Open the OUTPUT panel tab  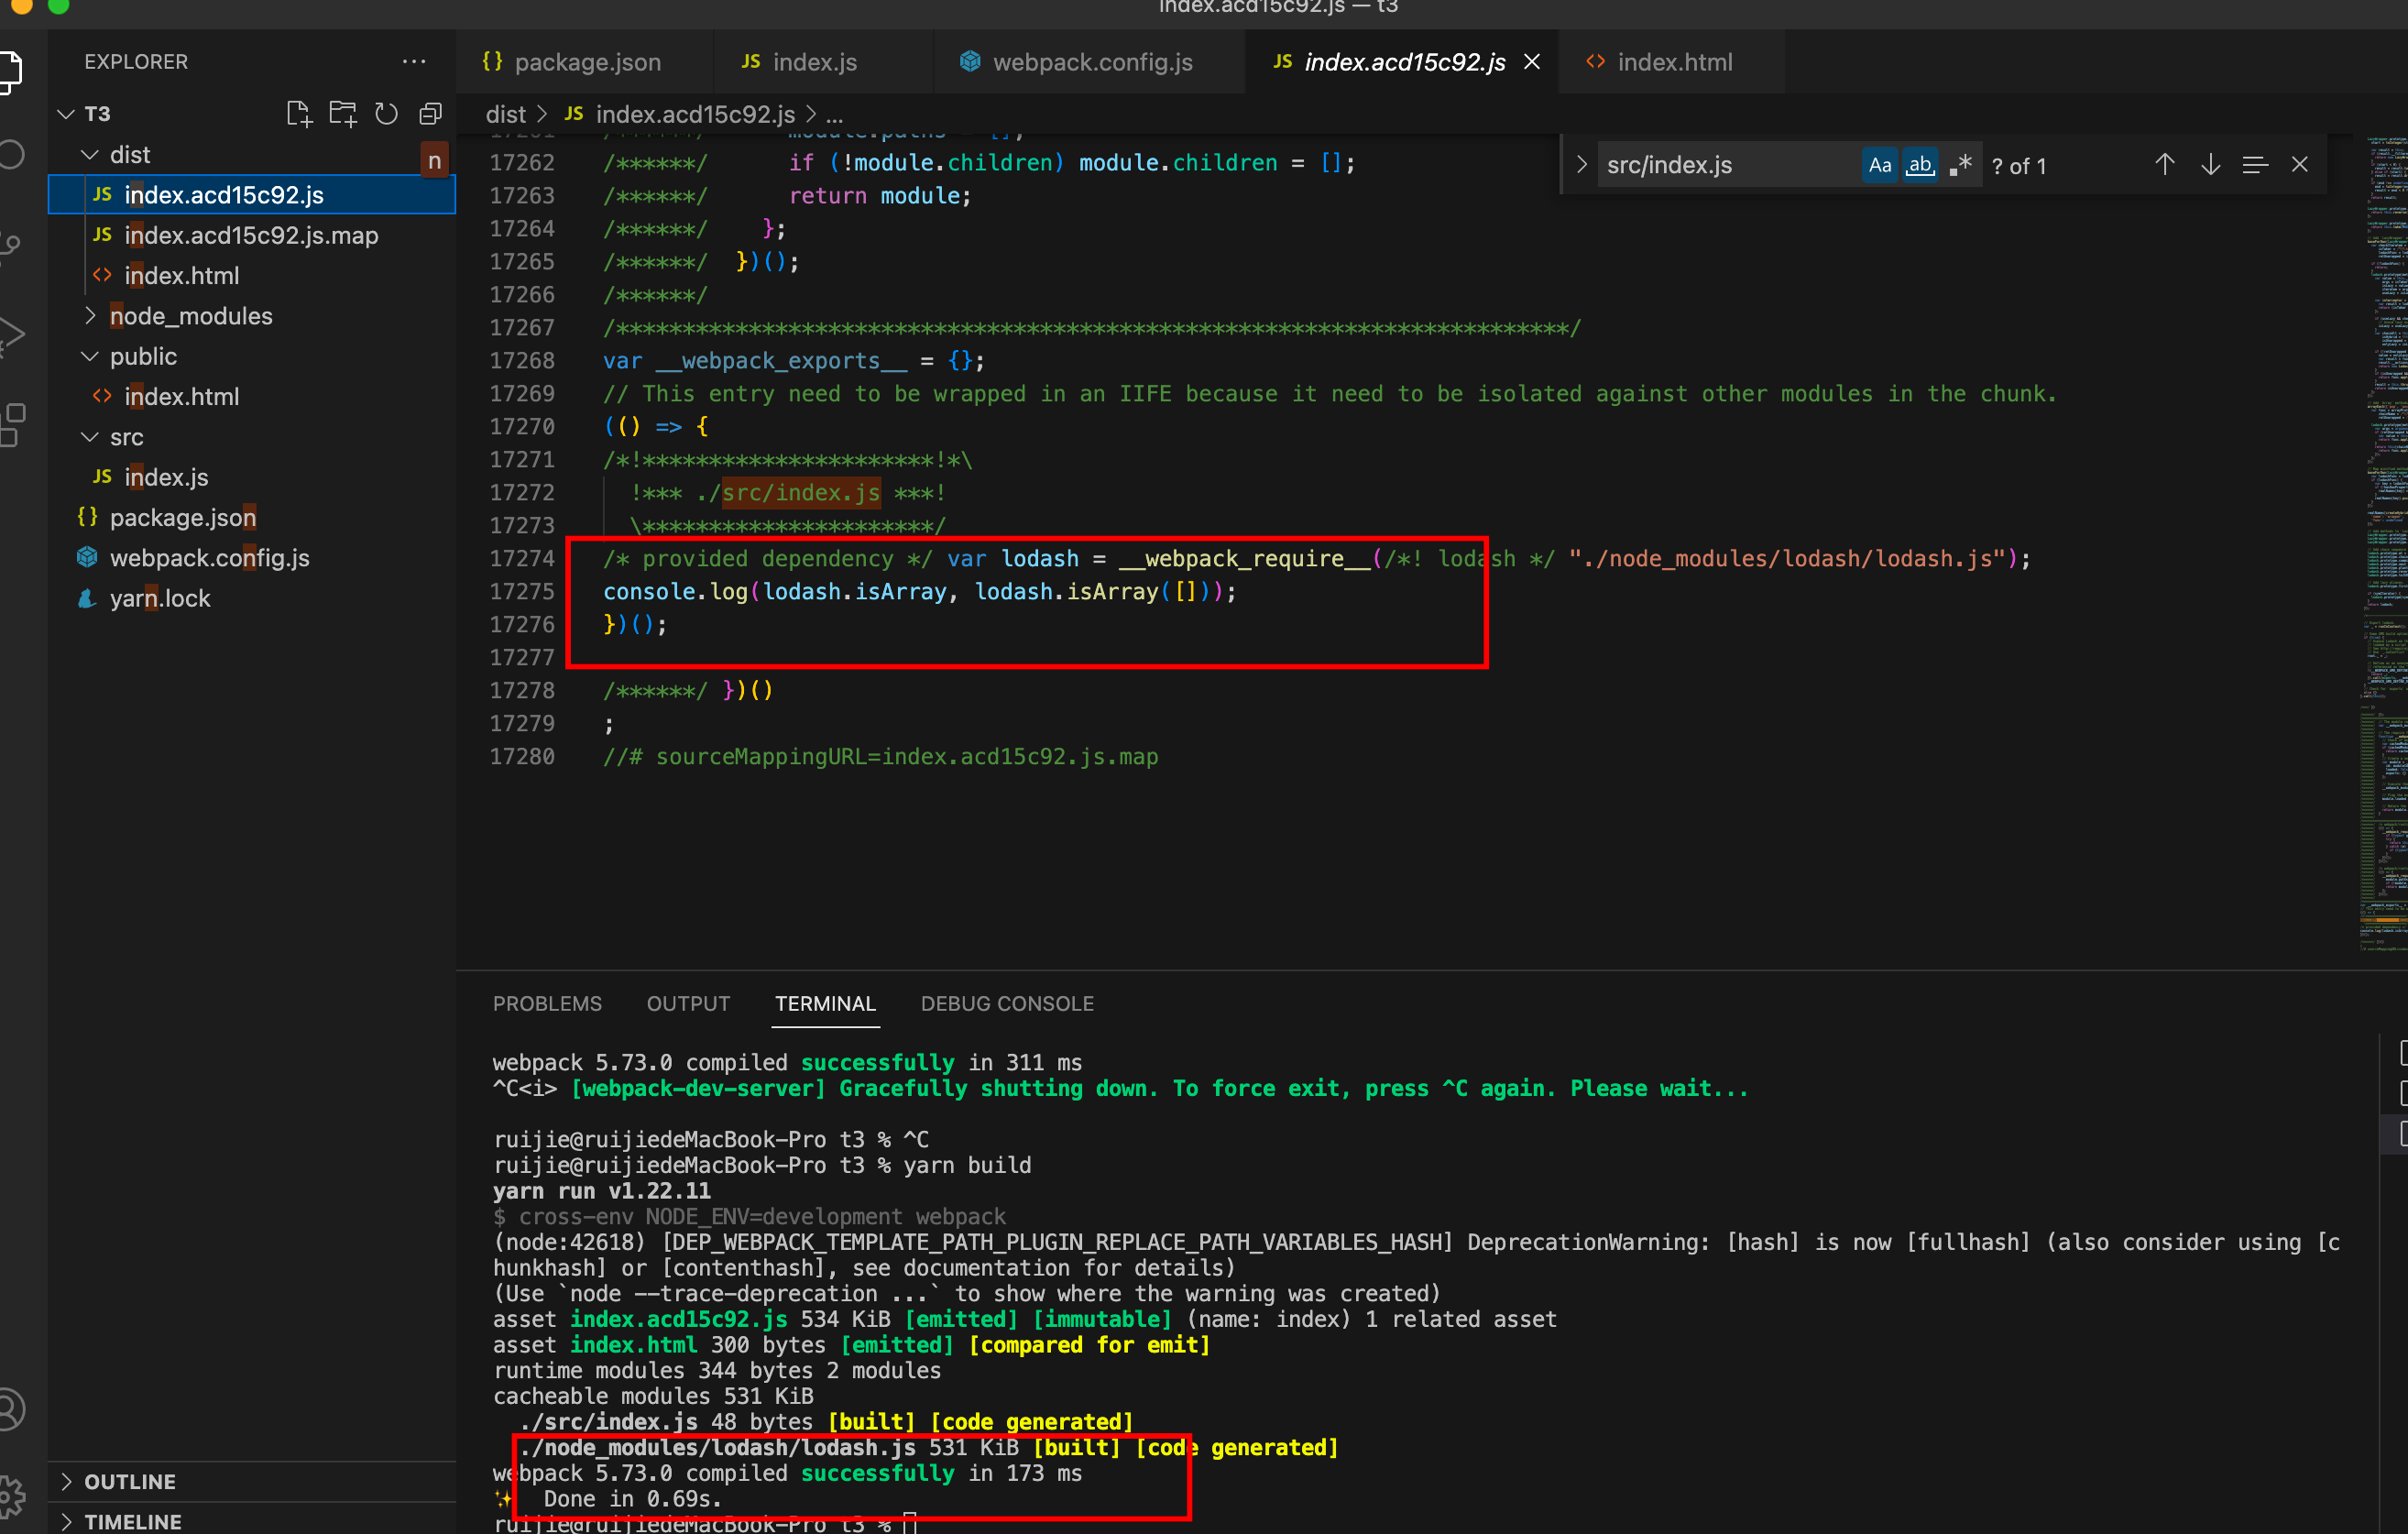[688, 1003]
